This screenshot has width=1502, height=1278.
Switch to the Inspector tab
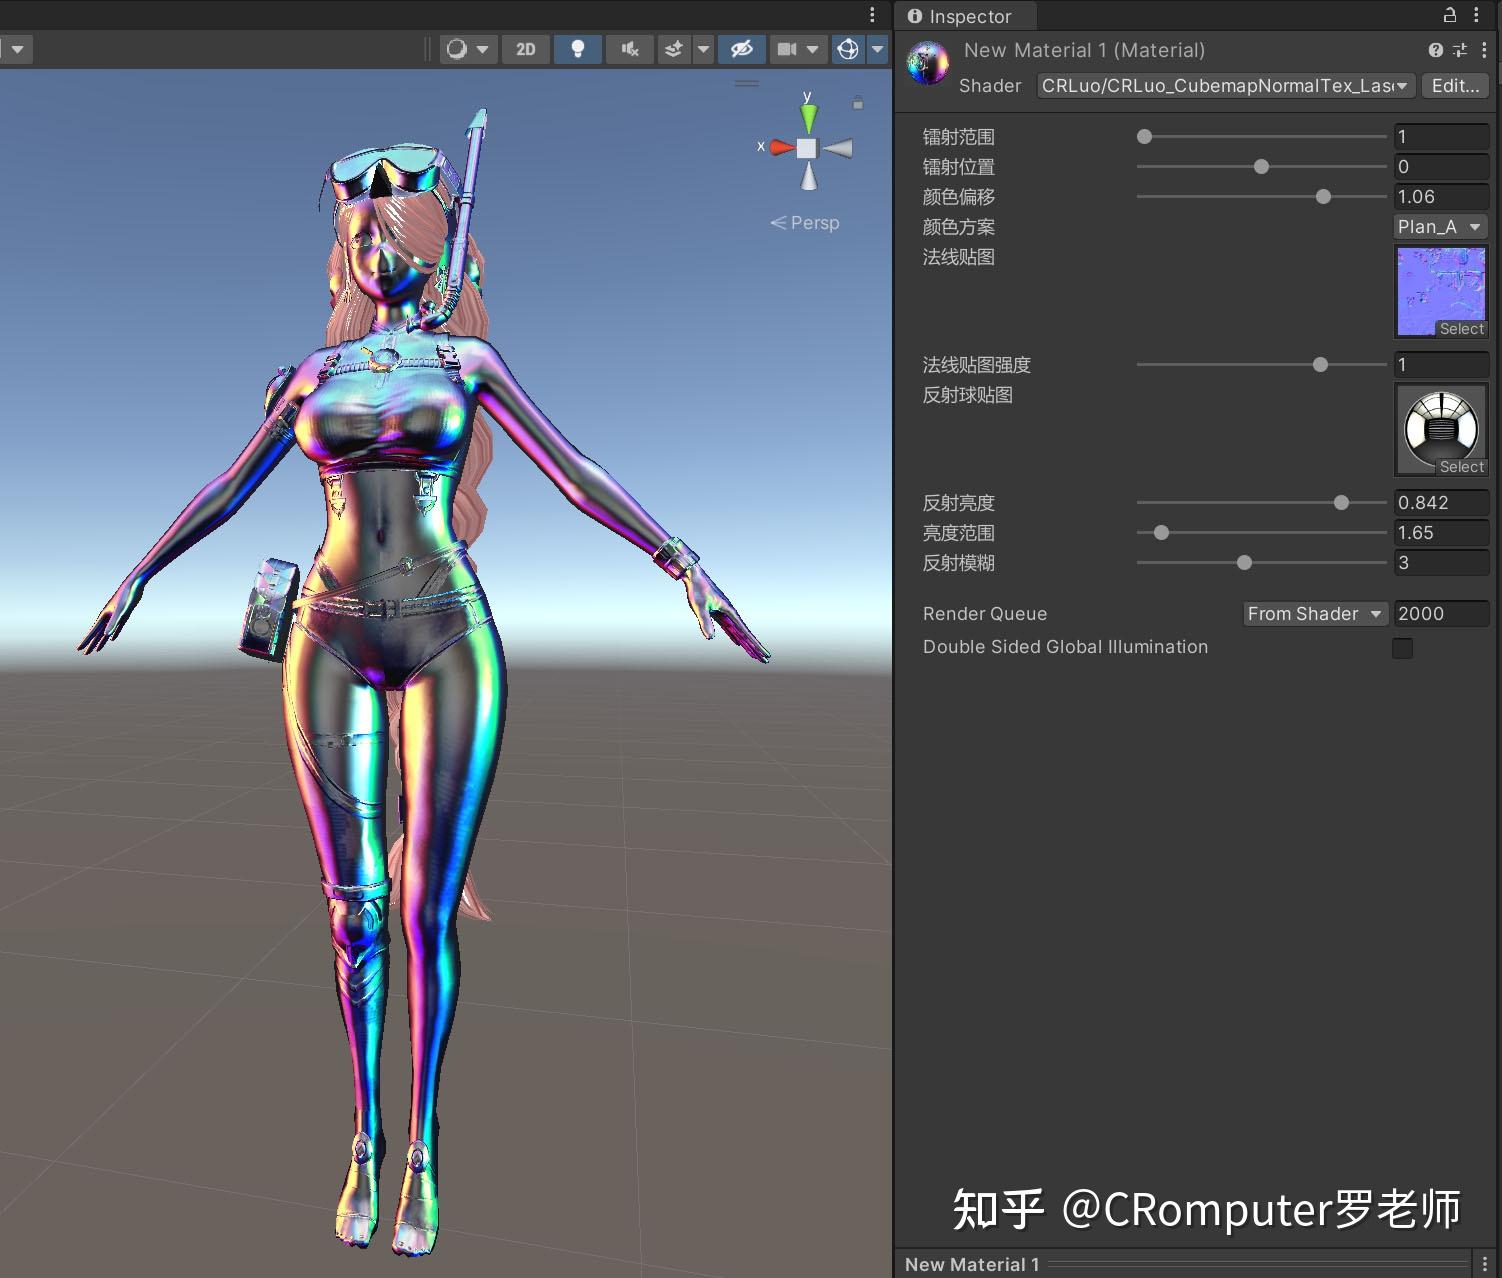pos(964,16)
